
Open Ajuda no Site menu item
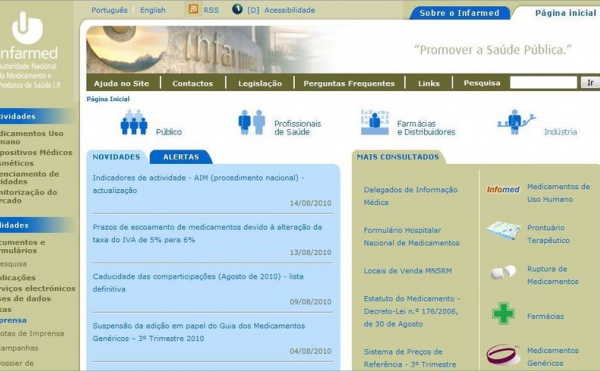point(122,83)
